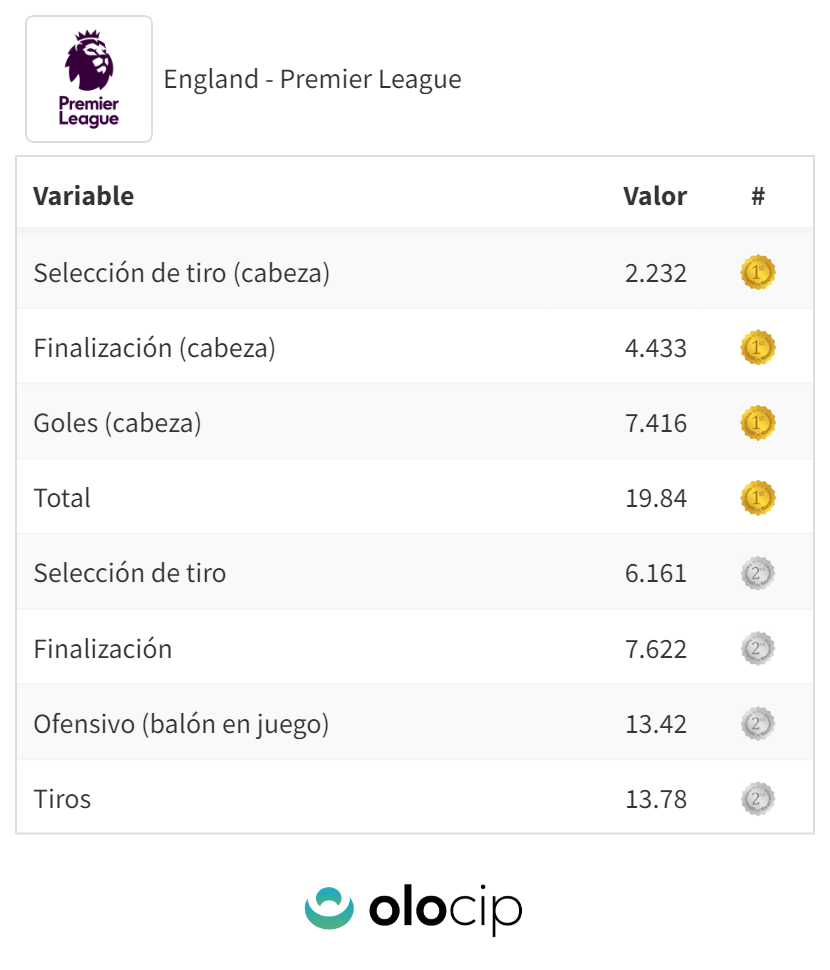Viewport: 830px width, 970px height.
Task: Click the Premier League lion logo
Action: pyautogui.click(x=89, y=79)
